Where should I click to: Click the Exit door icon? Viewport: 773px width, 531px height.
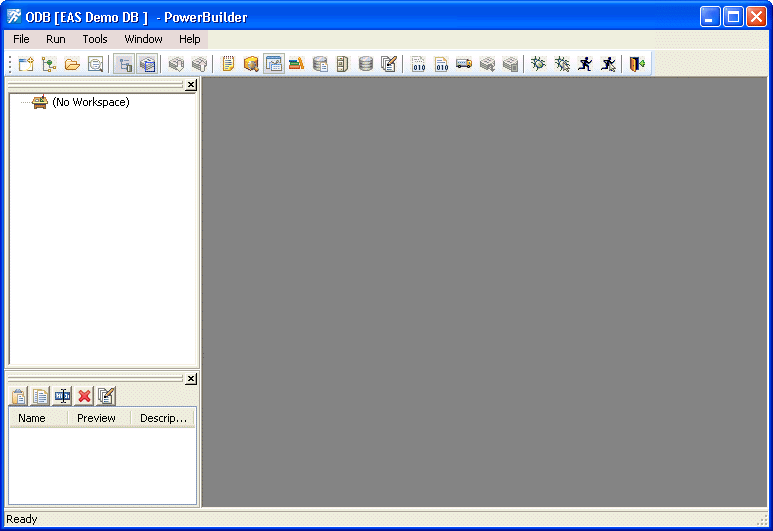tap(637, 64)
